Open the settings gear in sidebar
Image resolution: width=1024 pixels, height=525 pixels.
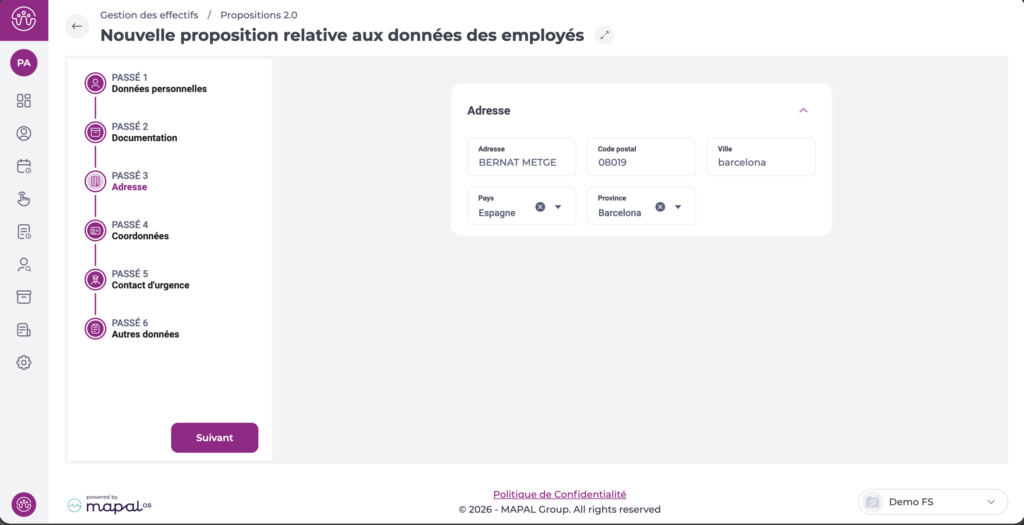tap(24, 362)
